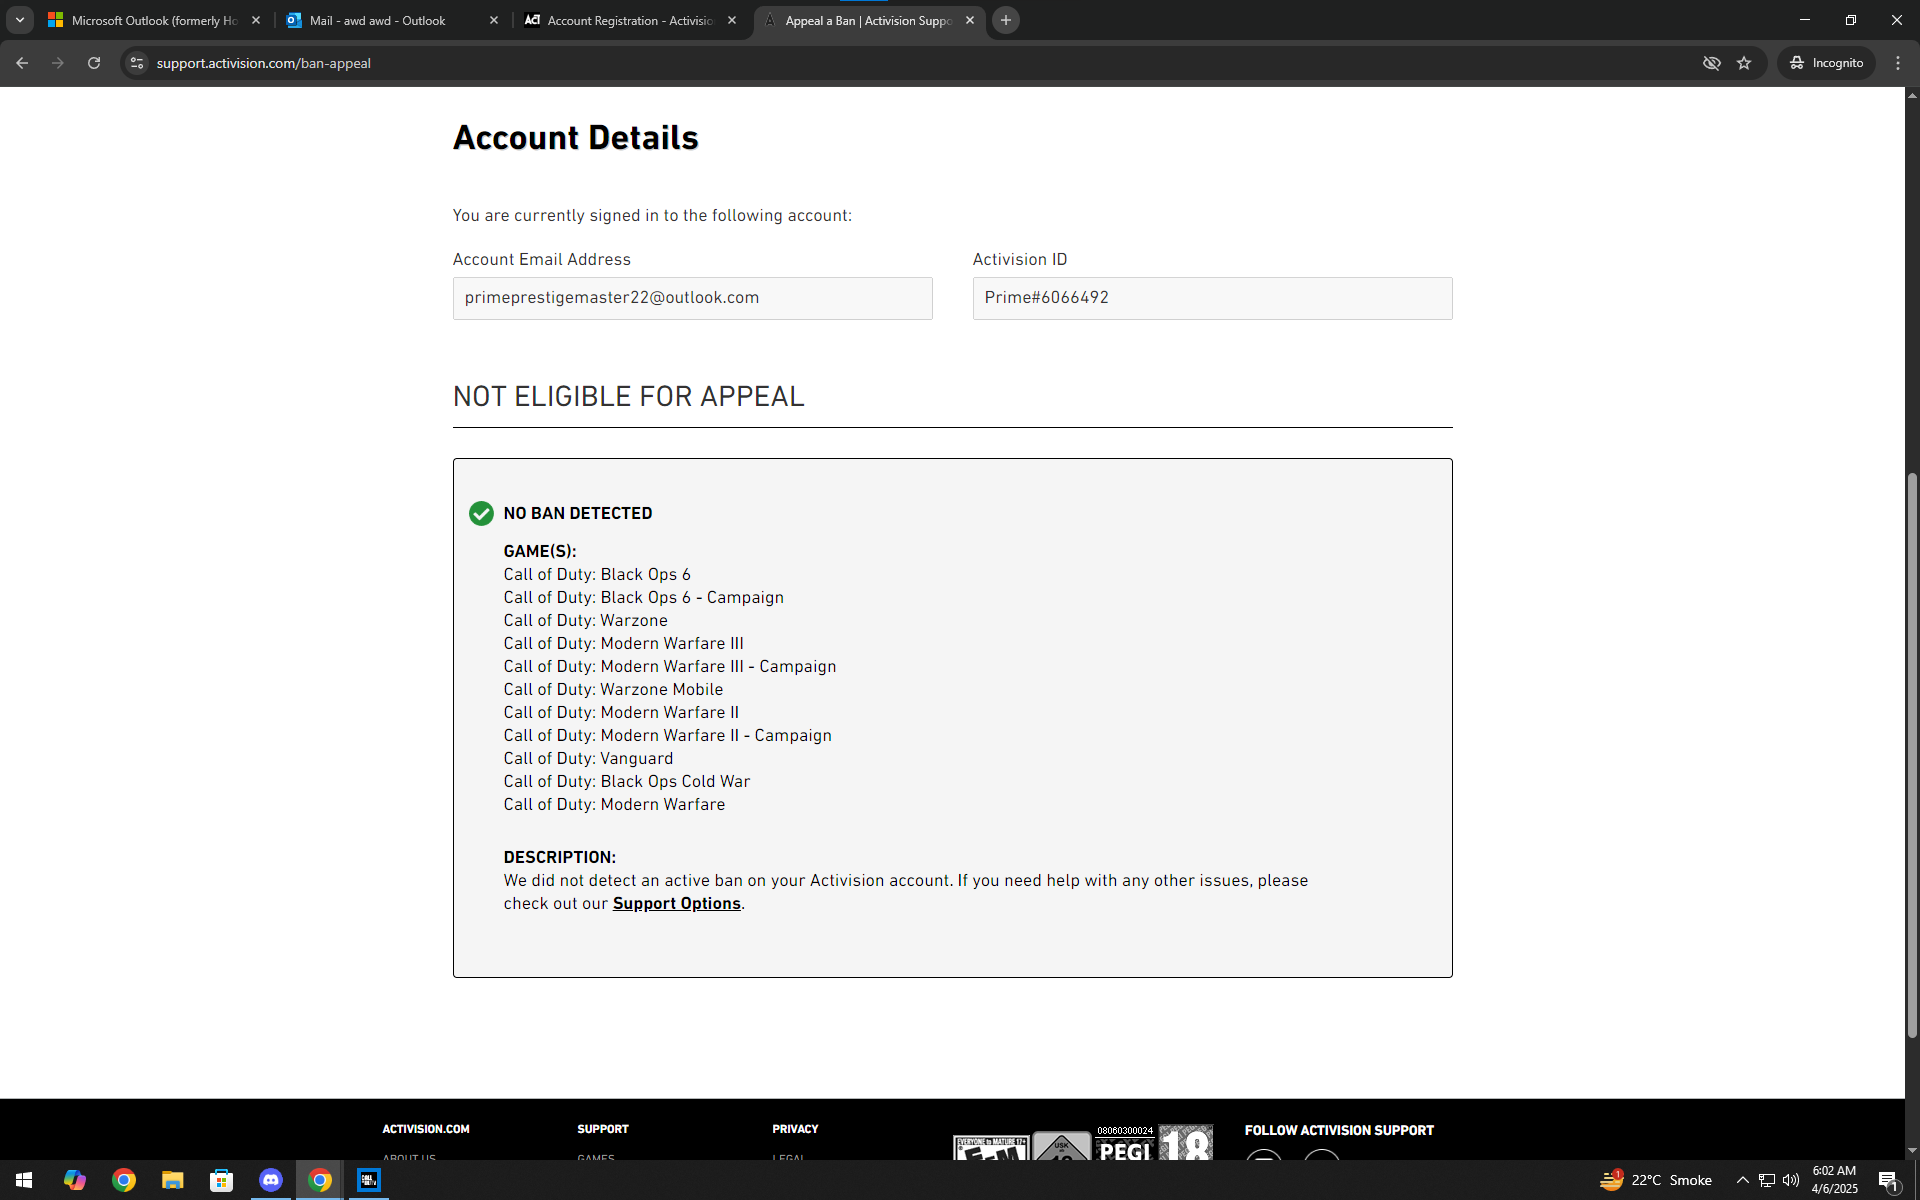Screen dimensions: 1920x1200
Task: Show hidden system tray icons chevron
Action: [1742, 1180]
